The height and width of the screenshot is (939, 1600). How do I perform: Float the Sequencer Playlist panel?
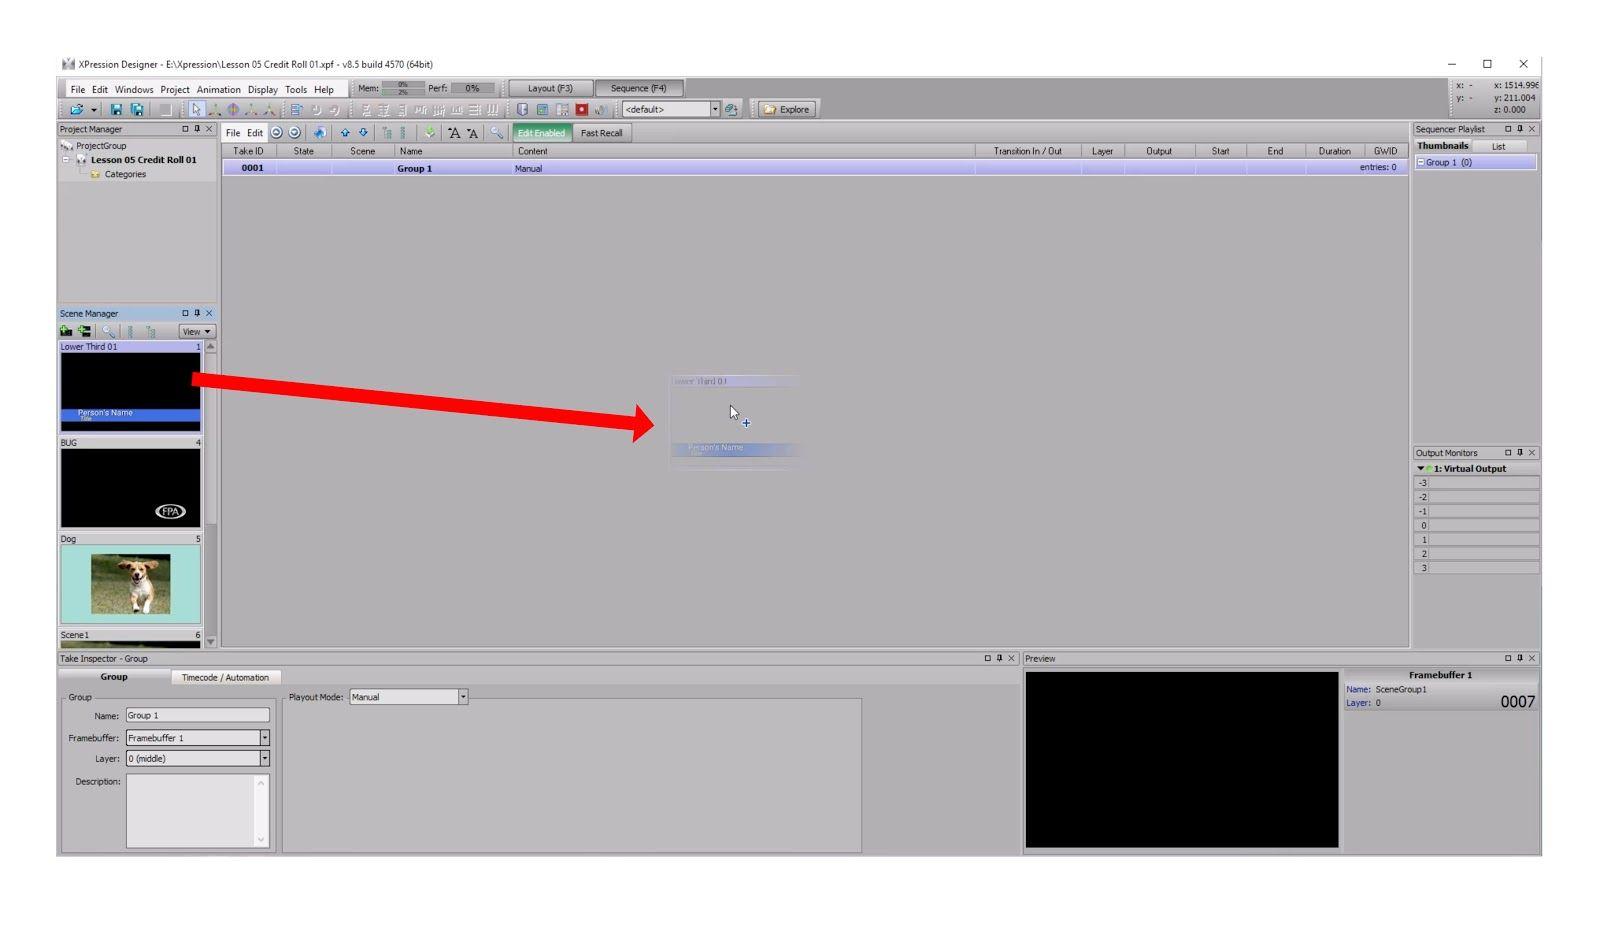click(1508, 129)
